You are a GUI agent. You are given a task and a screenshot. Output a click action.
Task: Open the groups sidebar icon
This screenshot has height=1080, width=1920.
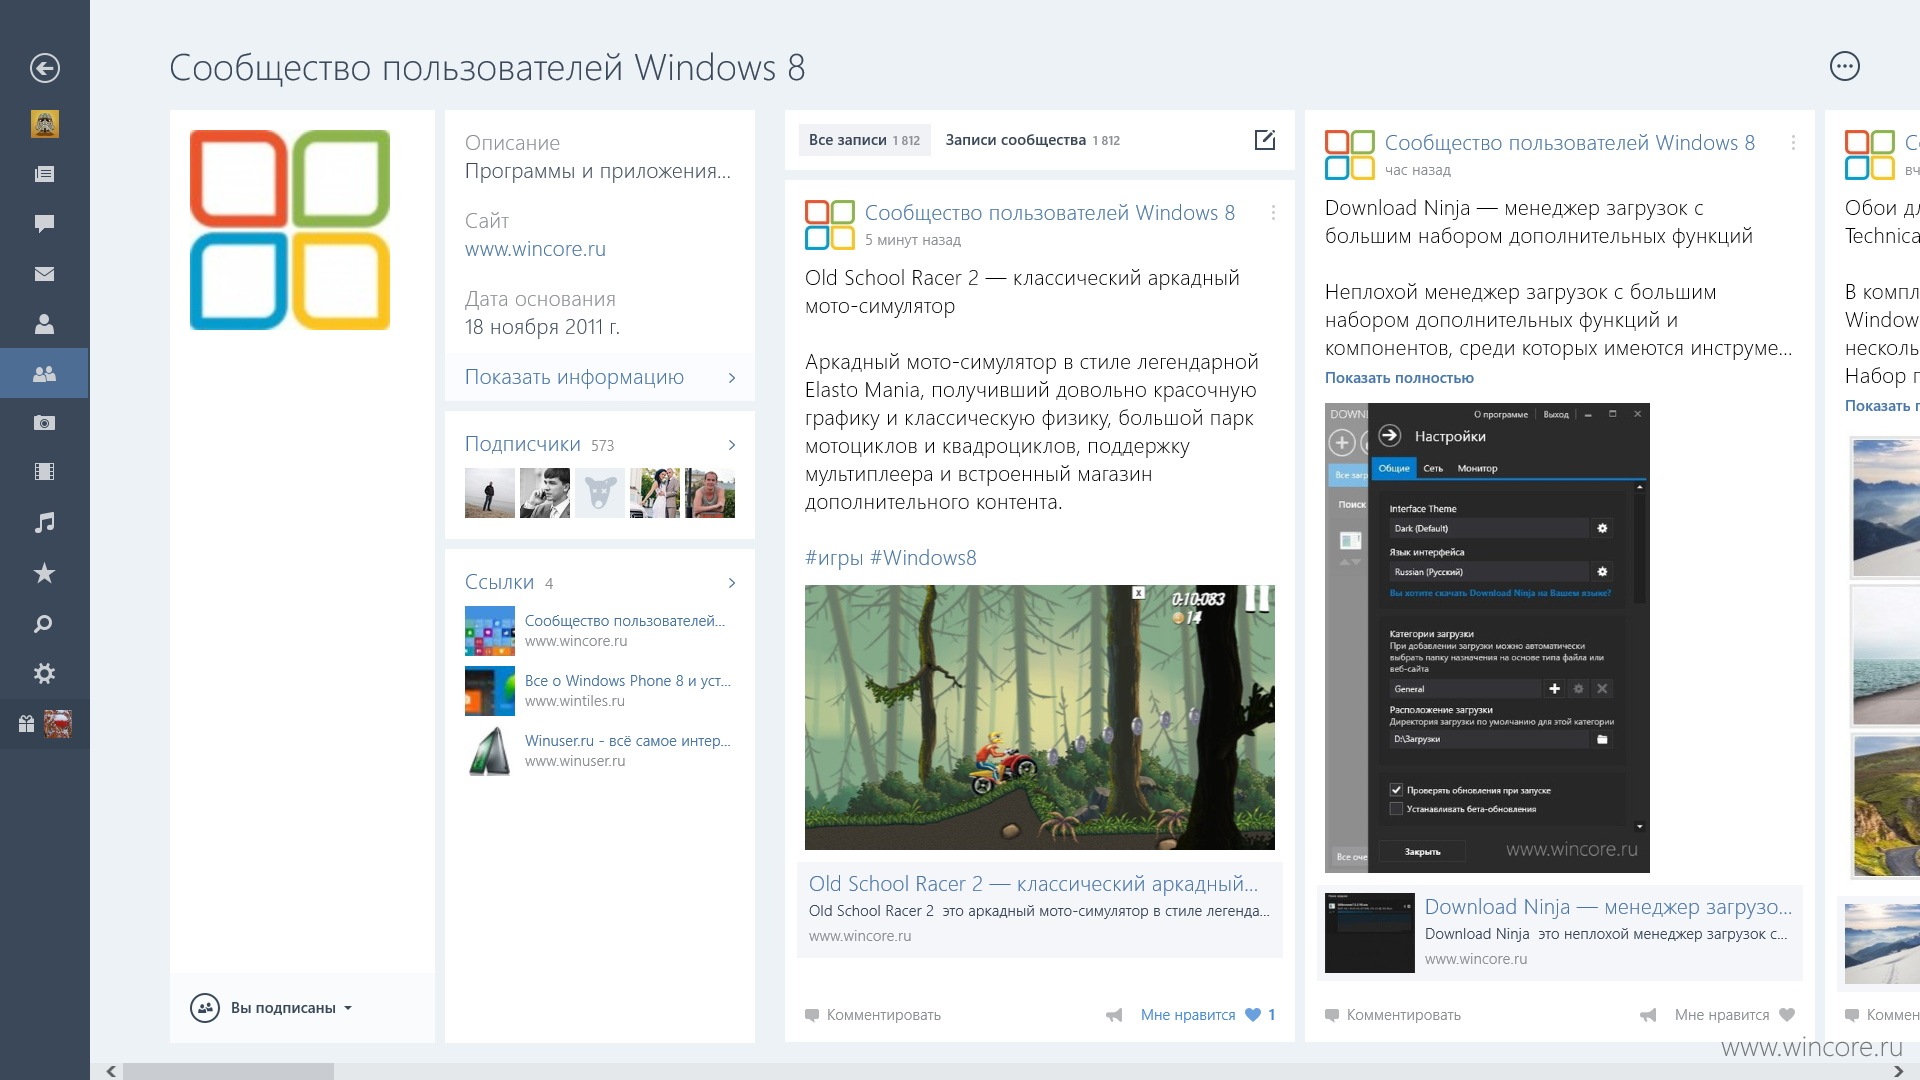(44, 373)
